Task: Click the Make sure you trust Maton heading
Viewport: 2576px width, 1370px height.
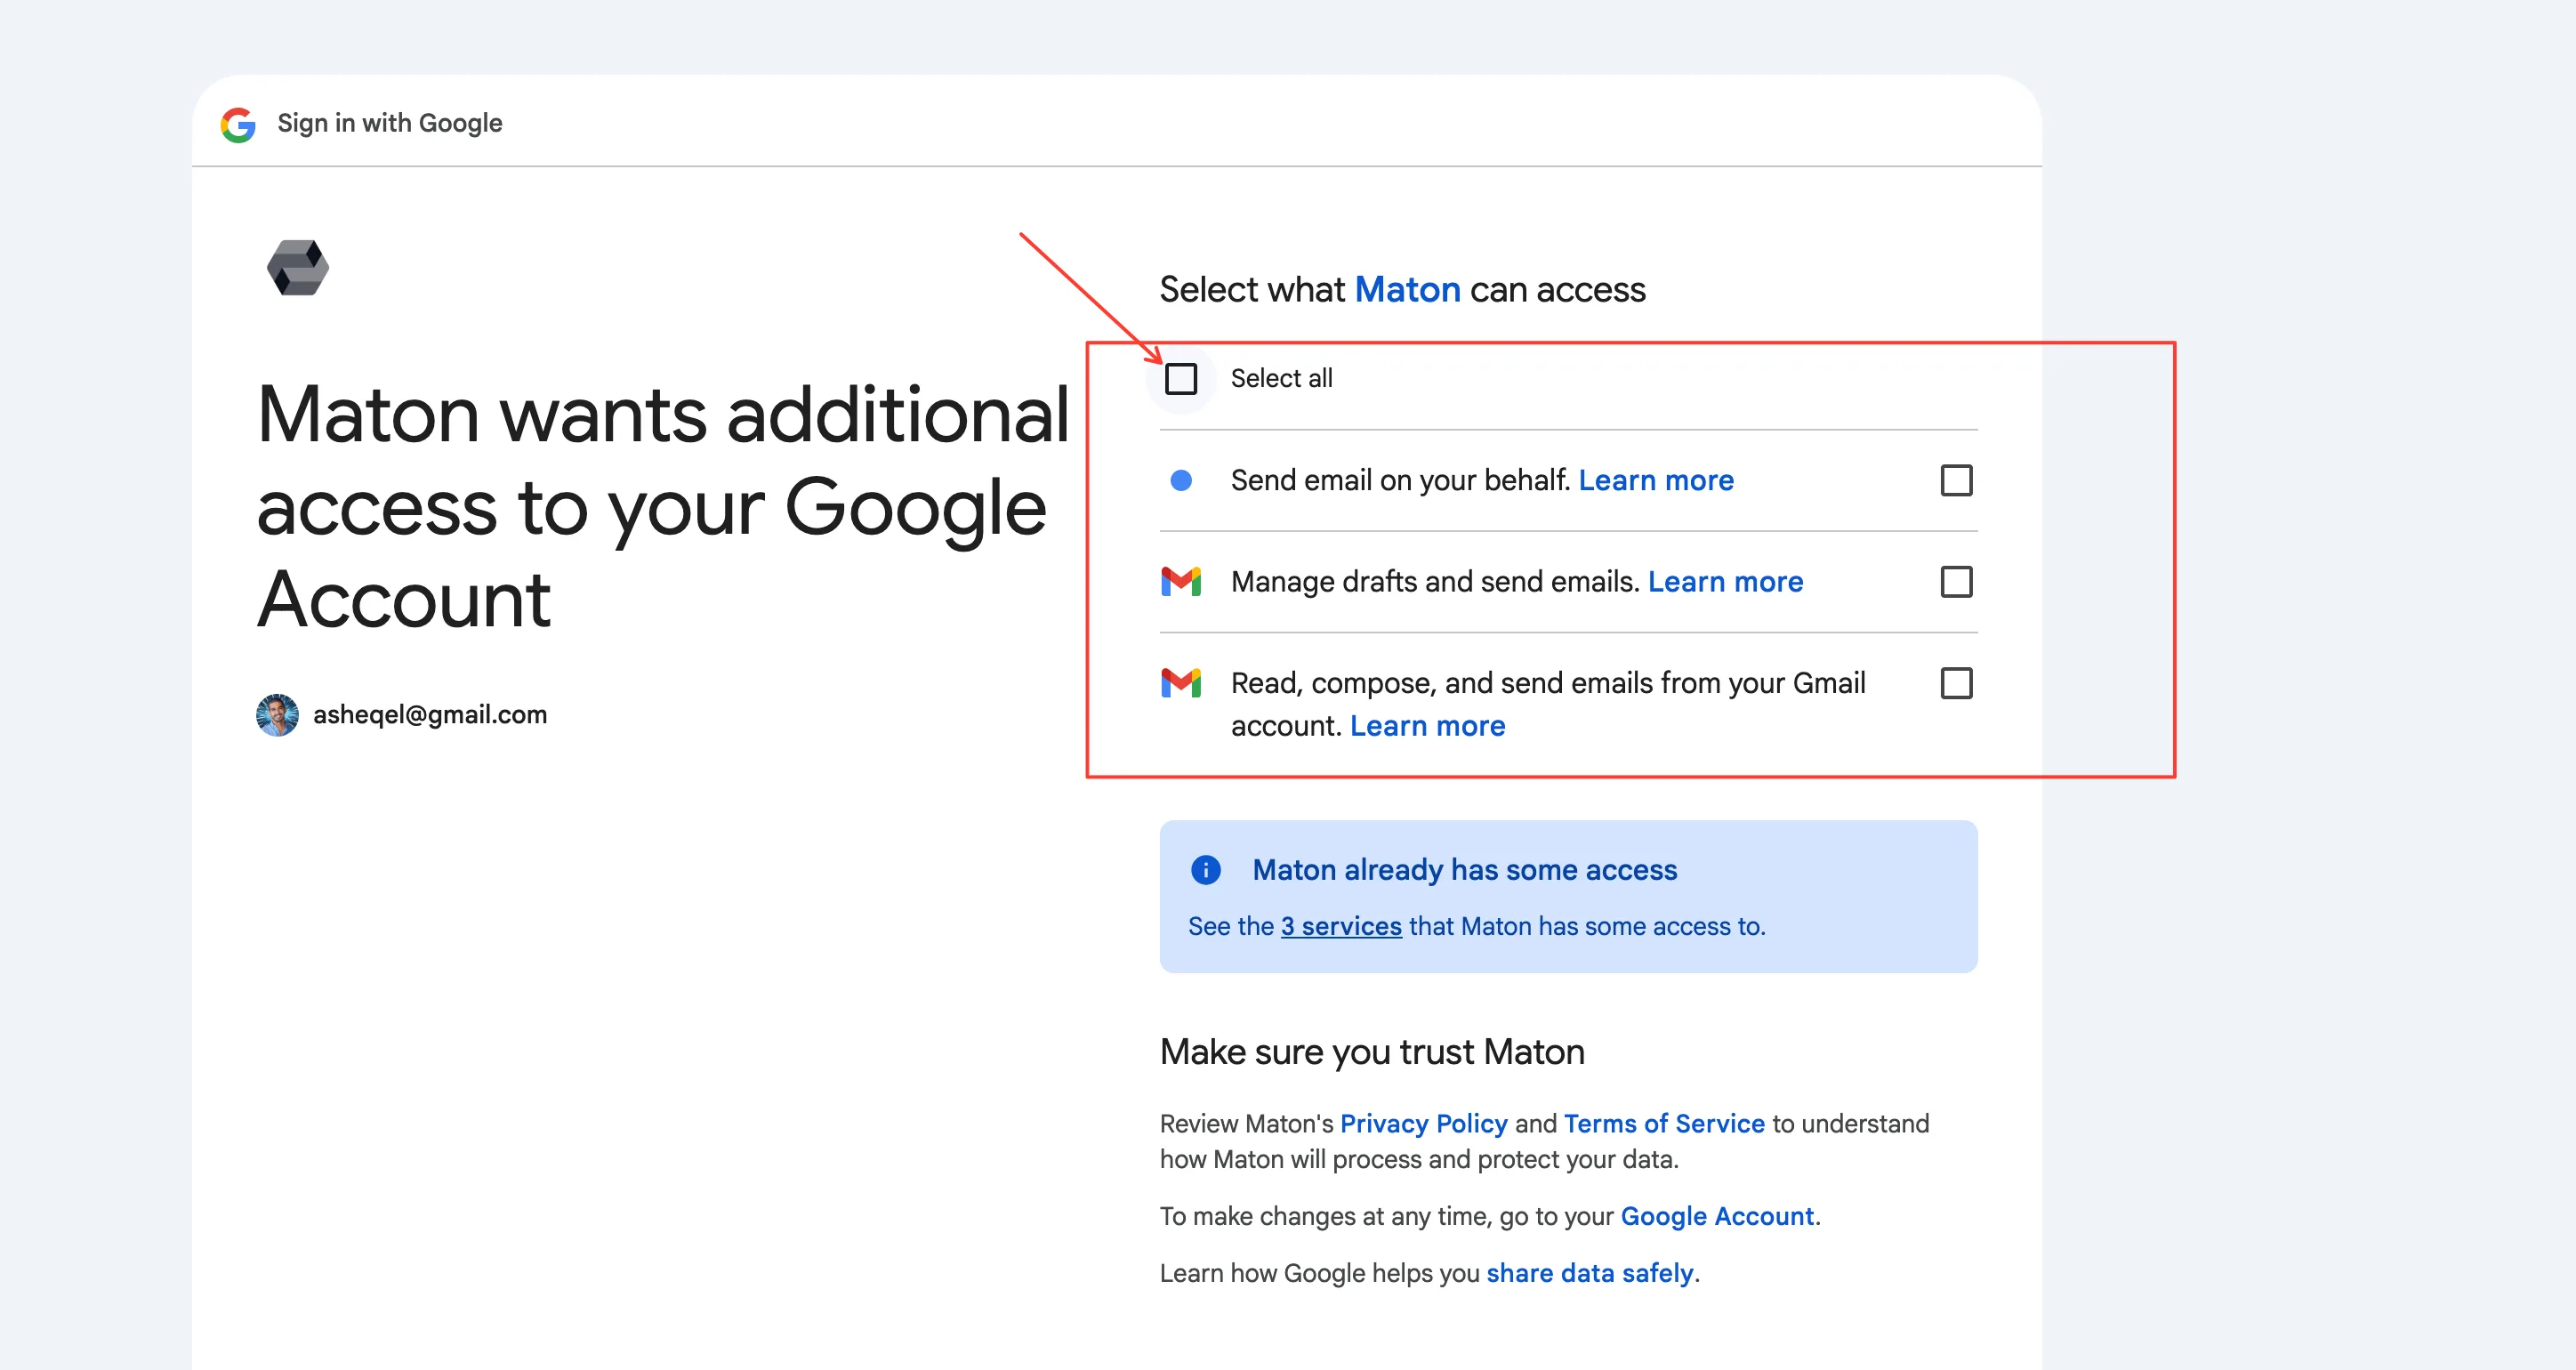Action: [x=1372, y=1052]
